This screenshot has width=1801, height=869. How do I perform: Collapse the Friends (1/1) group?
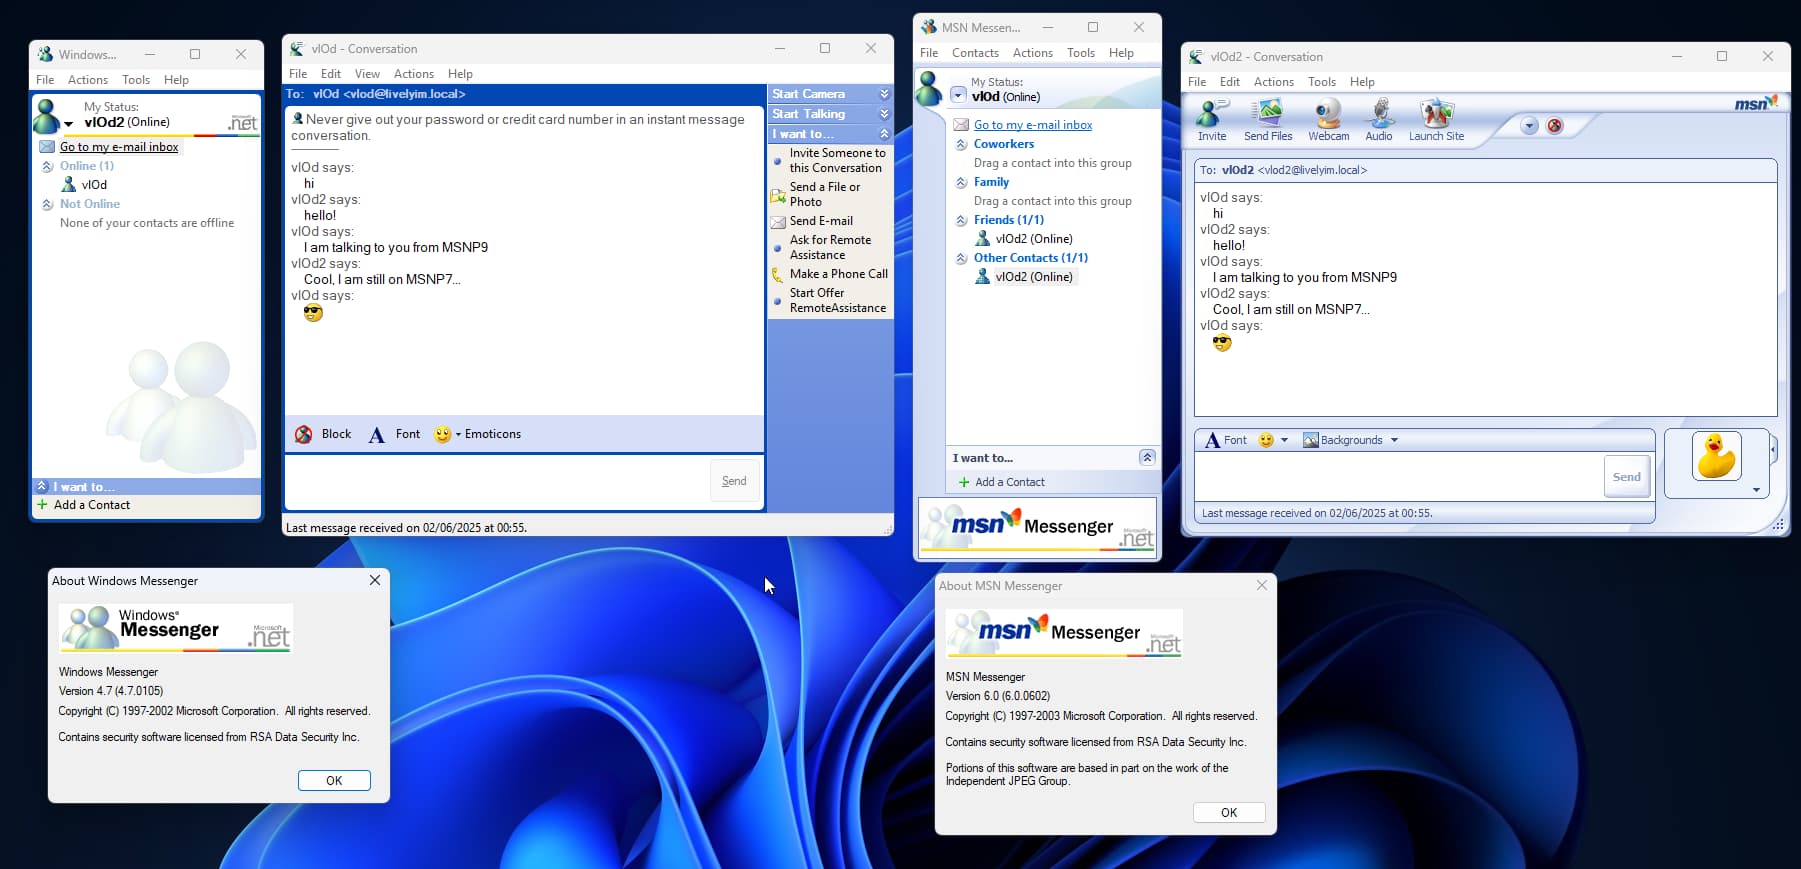(961, 220)
